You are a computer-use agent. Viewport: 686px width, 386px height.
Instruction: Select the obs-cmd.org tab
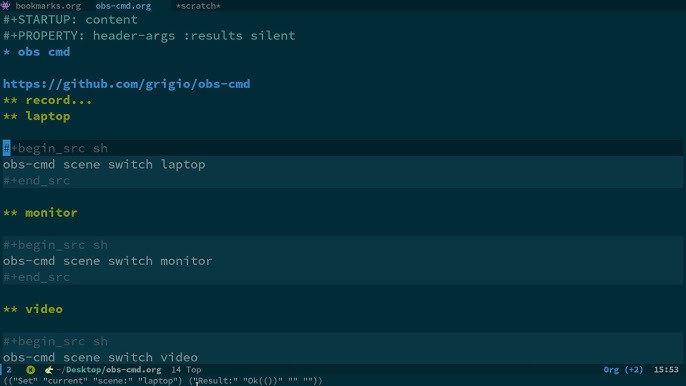pos(123,6)
